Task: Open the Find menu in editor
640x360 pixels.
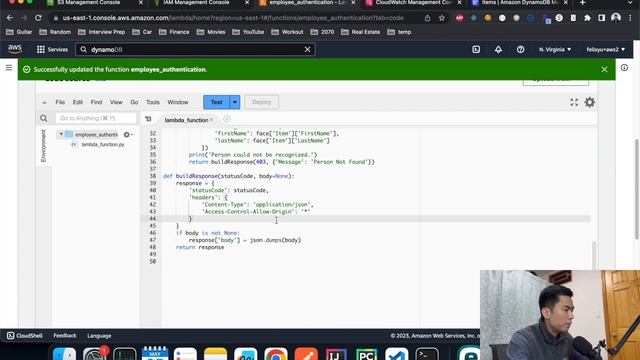Action: pyautogui.click(x=96, y=102)
